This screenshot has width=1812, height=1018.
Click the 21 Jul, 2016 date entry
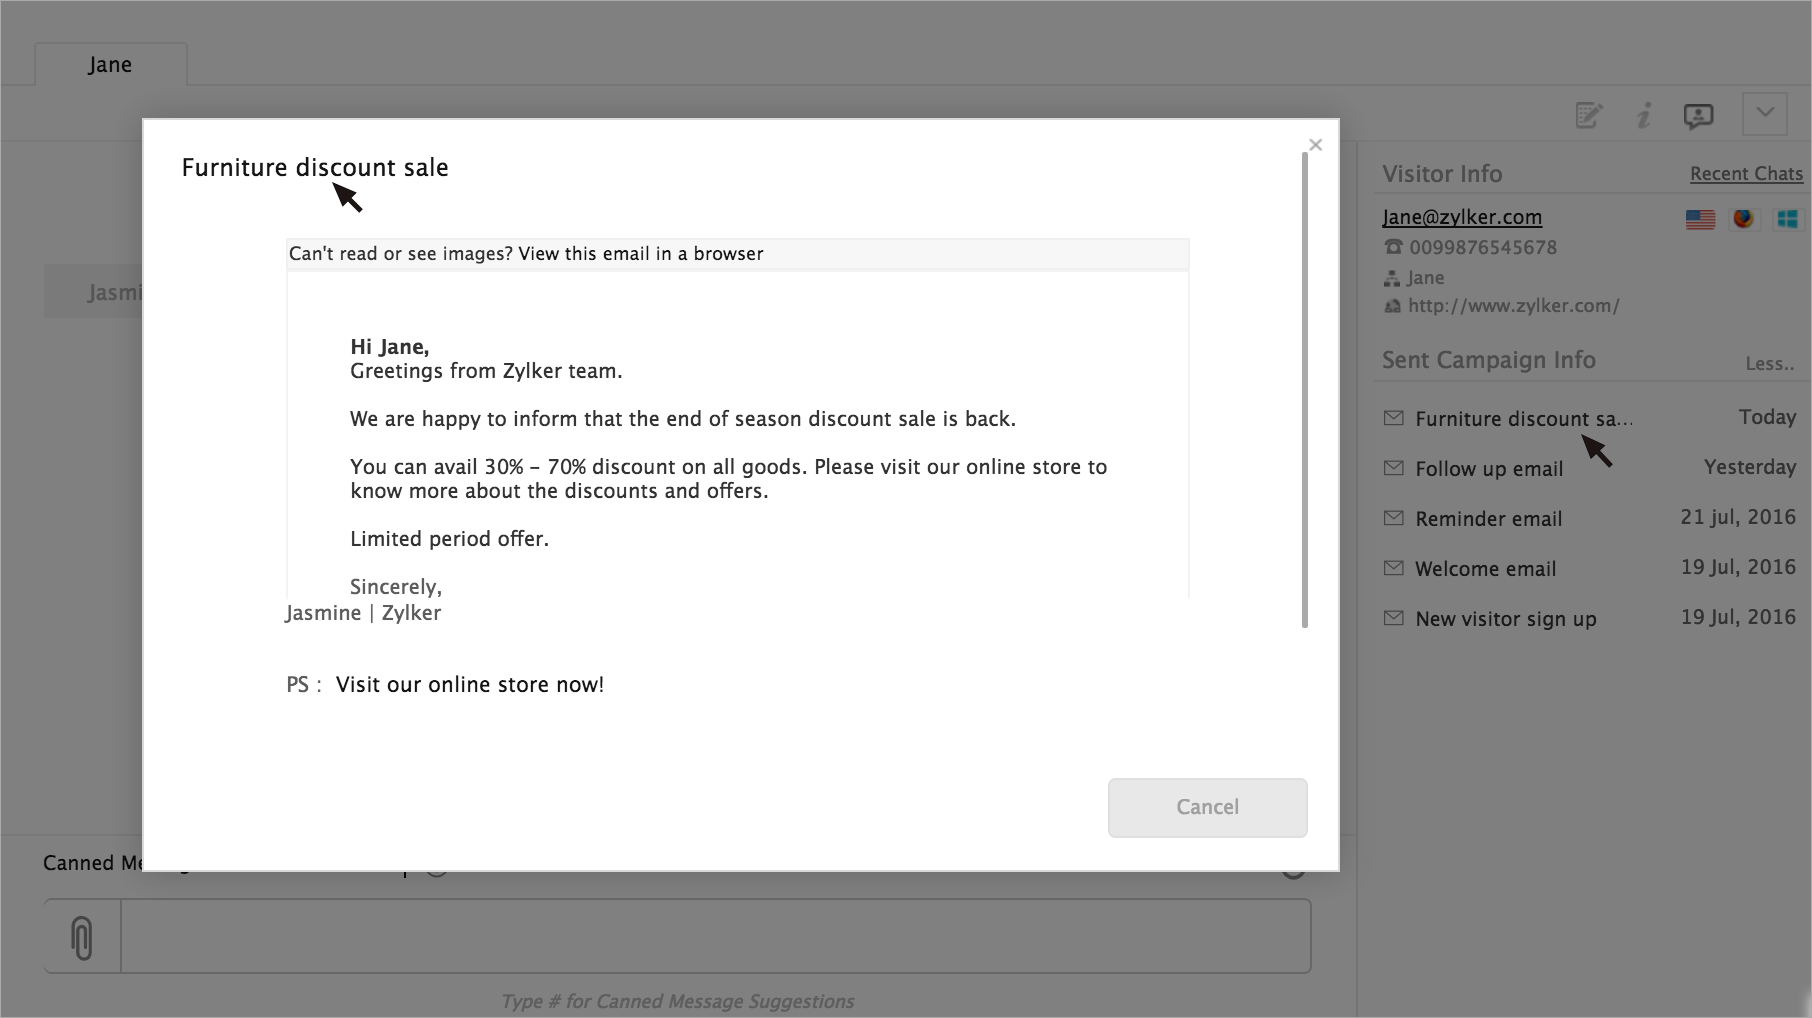(x=1738, y=517)
